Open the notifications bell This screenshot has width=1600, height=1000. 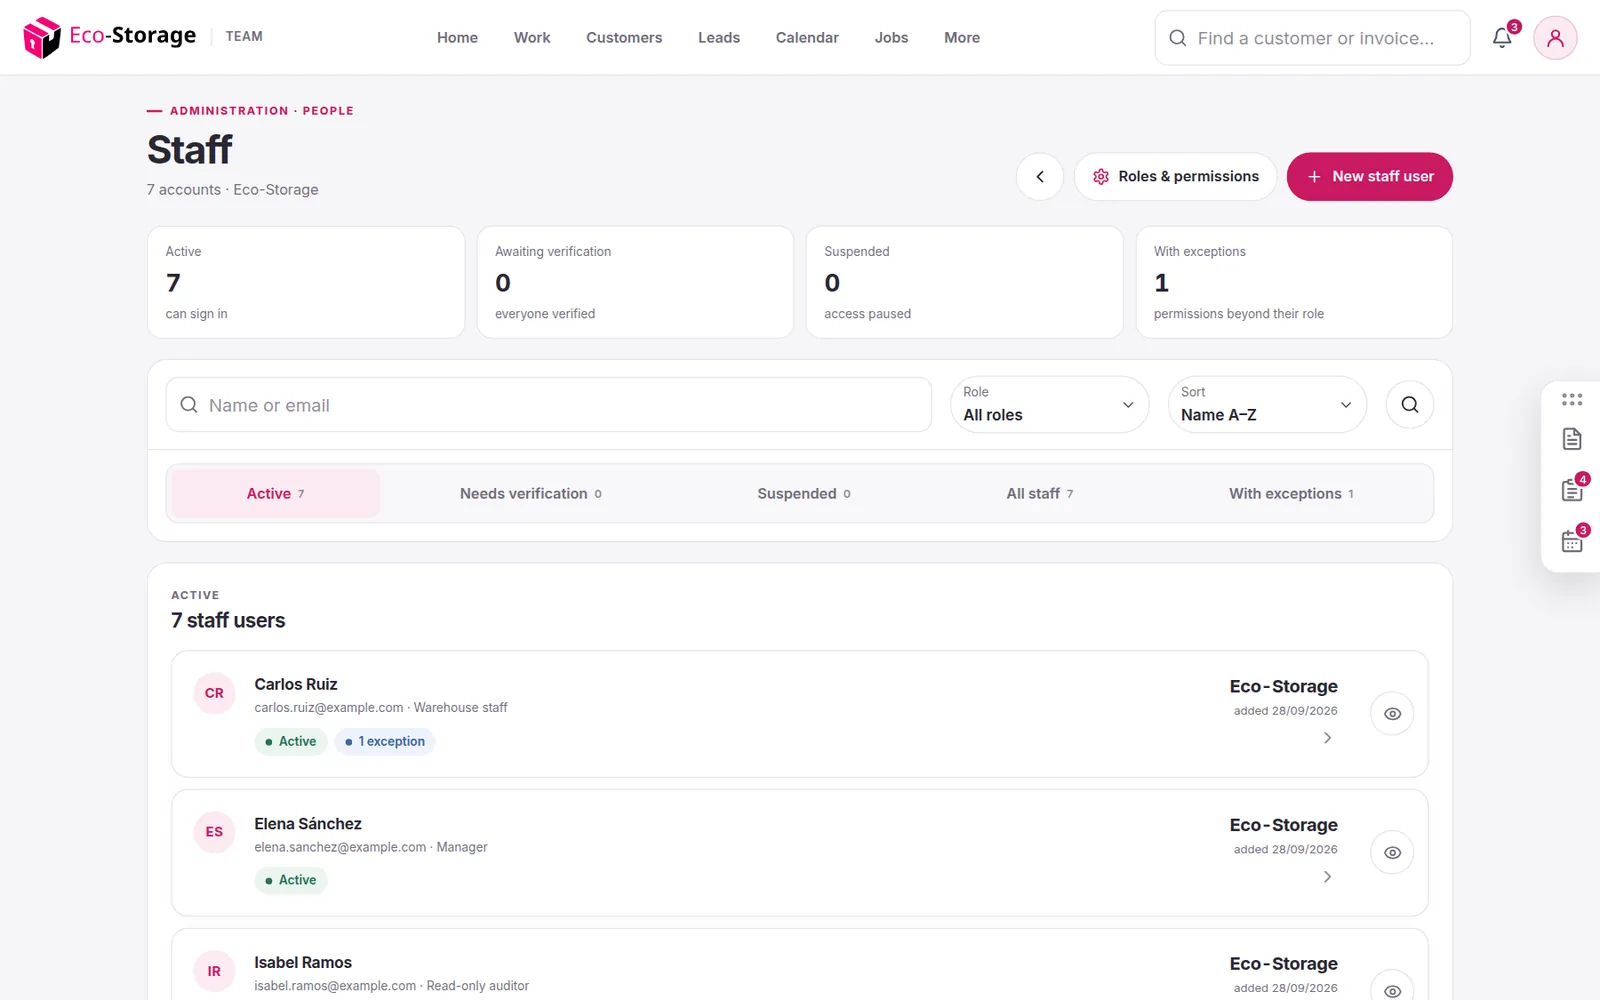tap(1502, 38)
